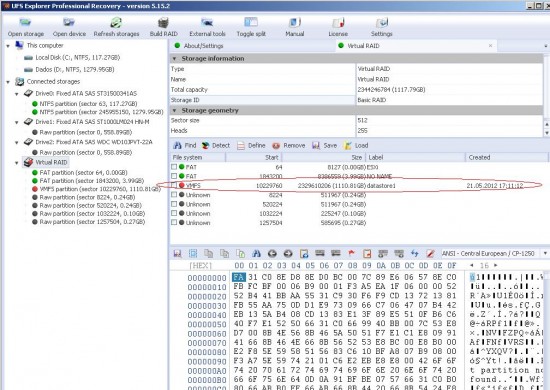The height and width of the screenshot is (390, 550).
Task: Sort by the File system column header
Action: coord(197,157)
